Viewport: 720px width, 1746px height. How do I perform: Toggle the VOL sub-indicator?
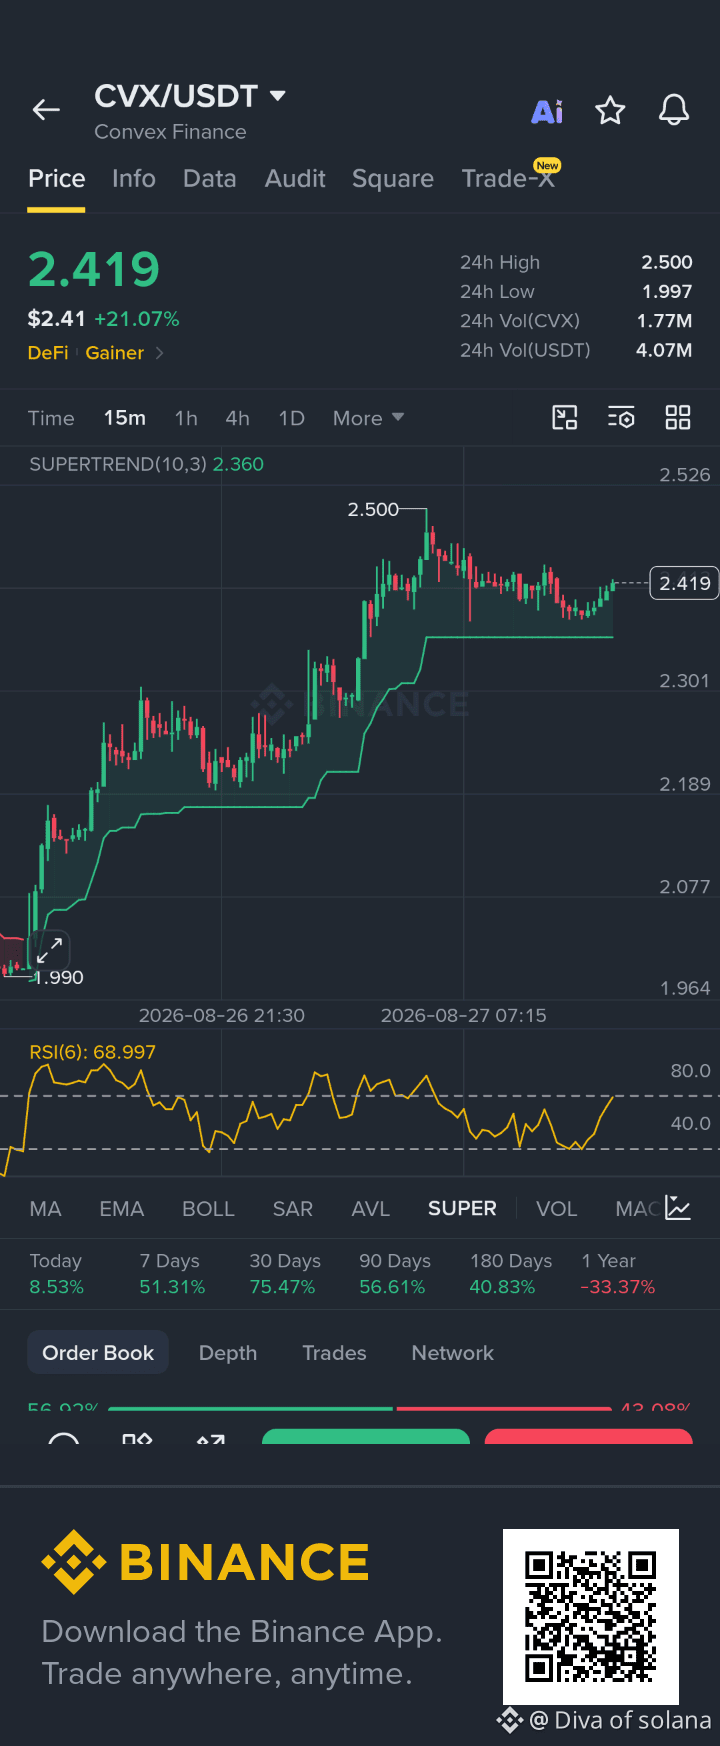click(556, 1209)
